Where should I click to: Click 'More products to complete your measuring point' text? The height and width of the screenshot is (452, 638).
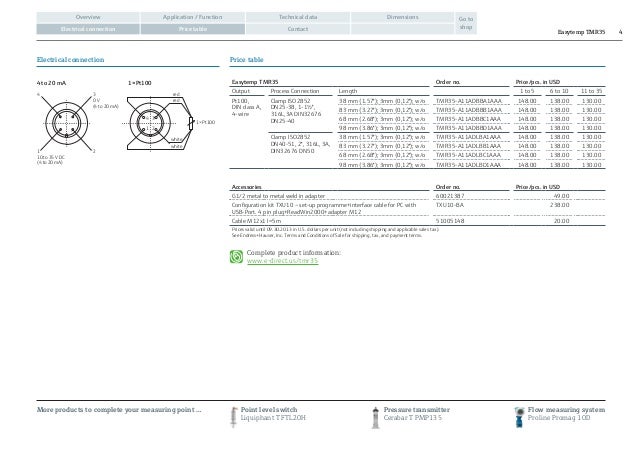pos(119,410)
